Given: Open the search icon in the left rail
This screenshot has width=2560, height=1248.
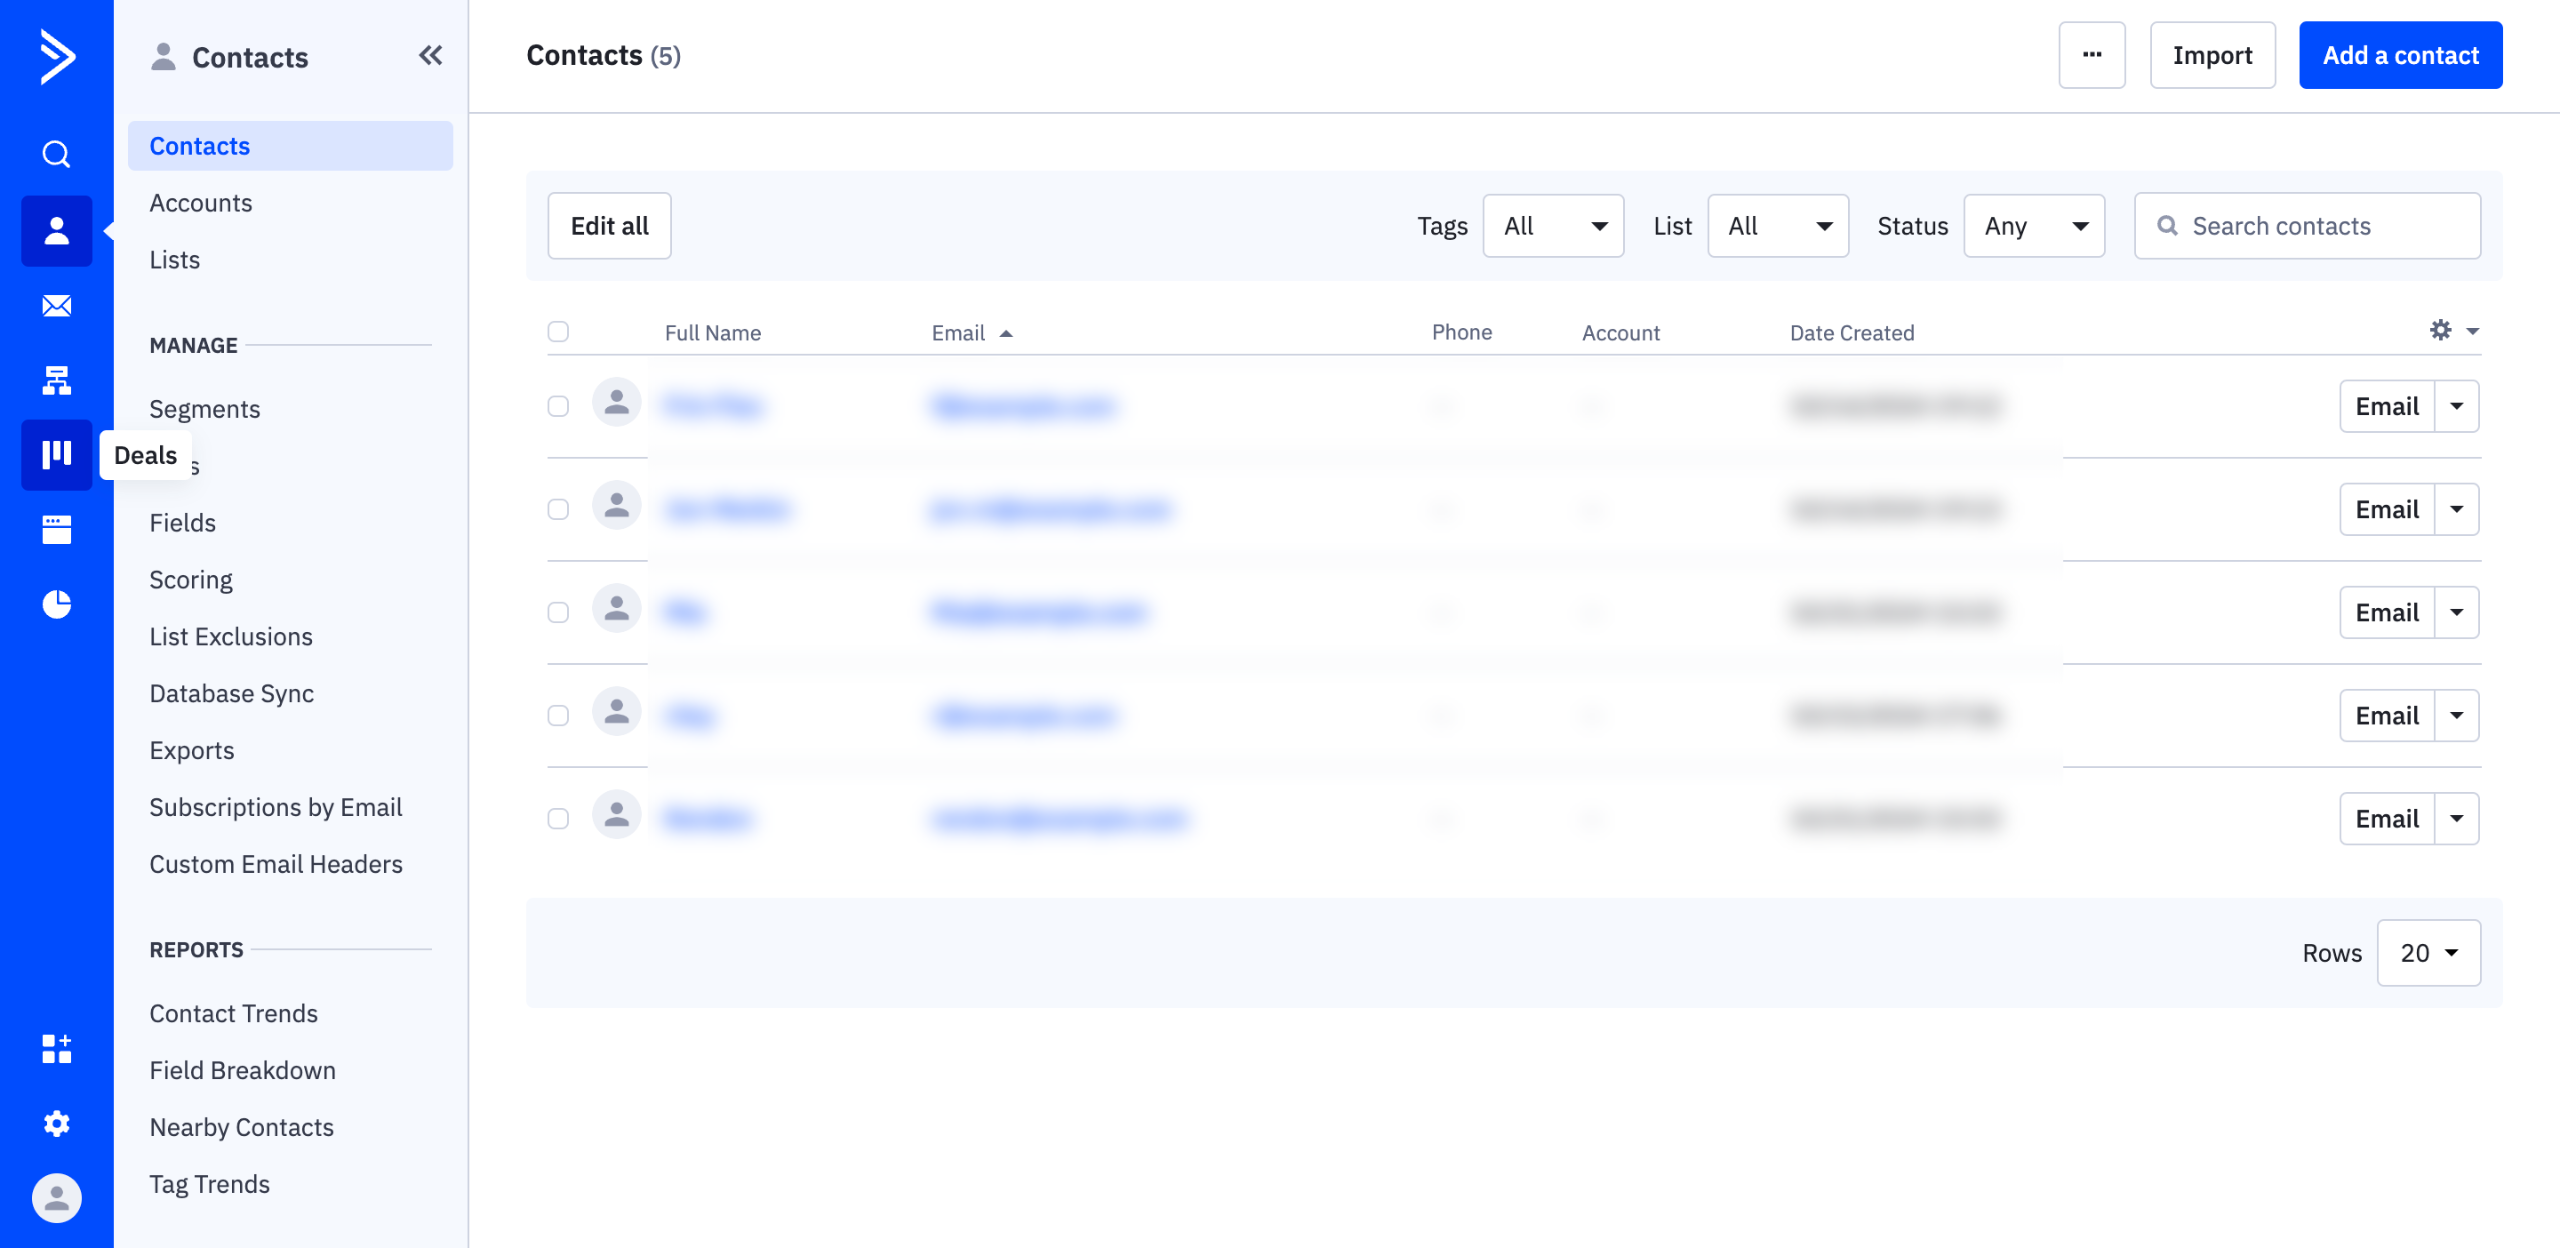Looking at the screenshot, I should [56, 154].
